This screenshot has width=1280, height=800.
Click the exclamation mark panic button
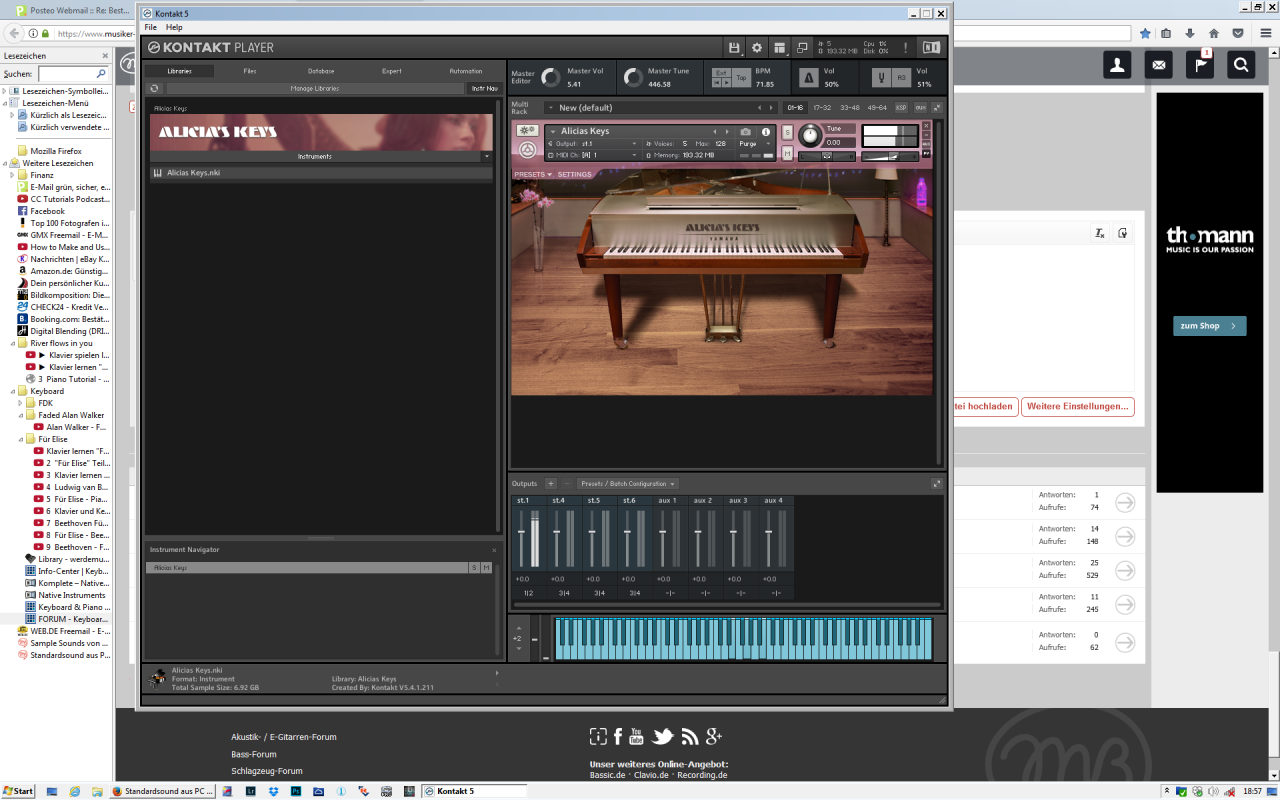click(x=905, y=47)
